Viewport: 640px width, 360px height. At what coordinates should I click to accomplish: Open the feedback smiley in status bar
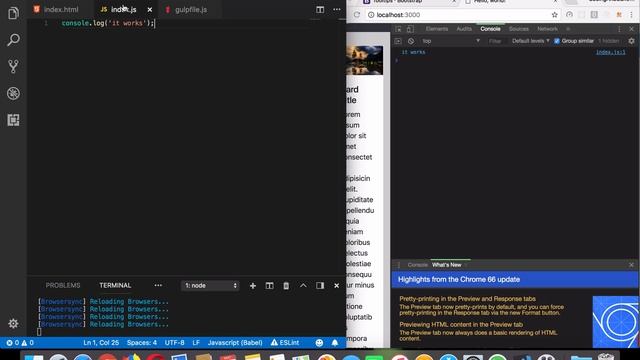pos(319,343)
